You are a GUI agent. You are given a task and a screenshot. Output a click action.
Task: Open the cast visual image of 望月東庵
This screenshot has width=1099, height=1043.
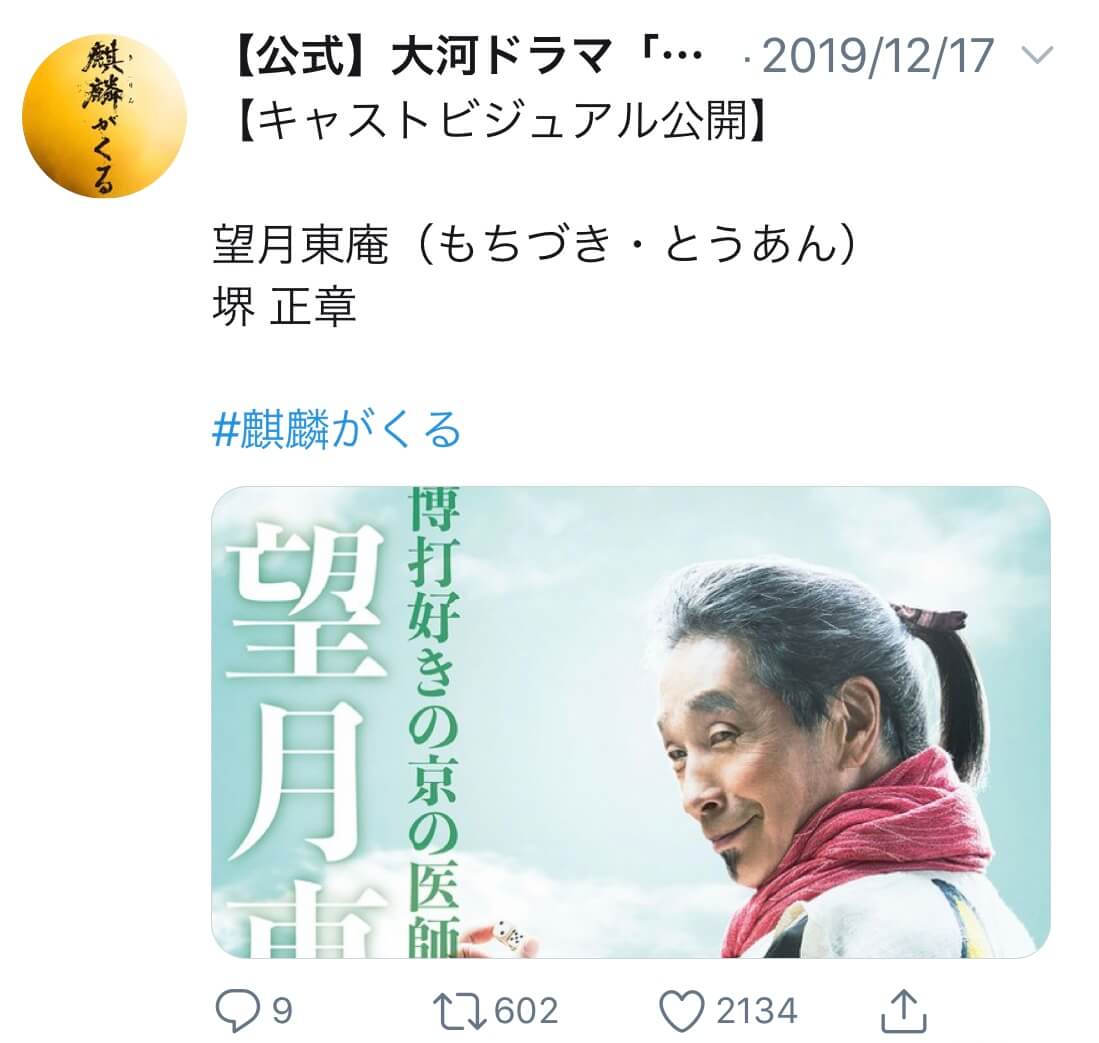630,722
